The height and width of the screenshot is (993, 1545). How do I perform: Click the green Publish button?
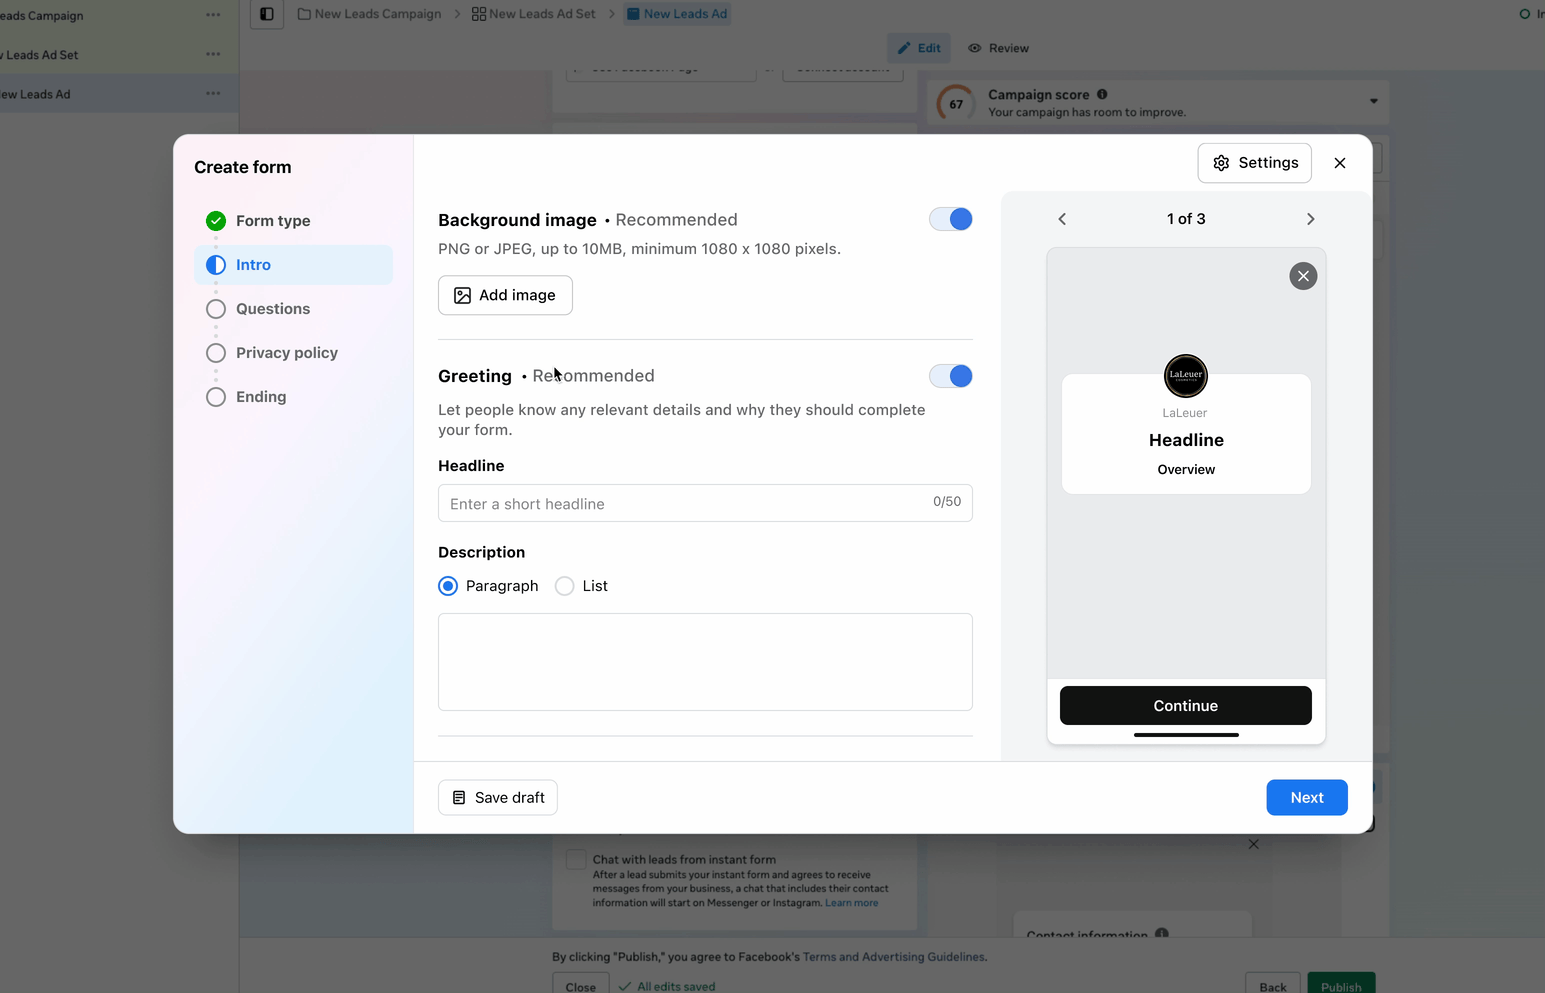[1341, 985]
